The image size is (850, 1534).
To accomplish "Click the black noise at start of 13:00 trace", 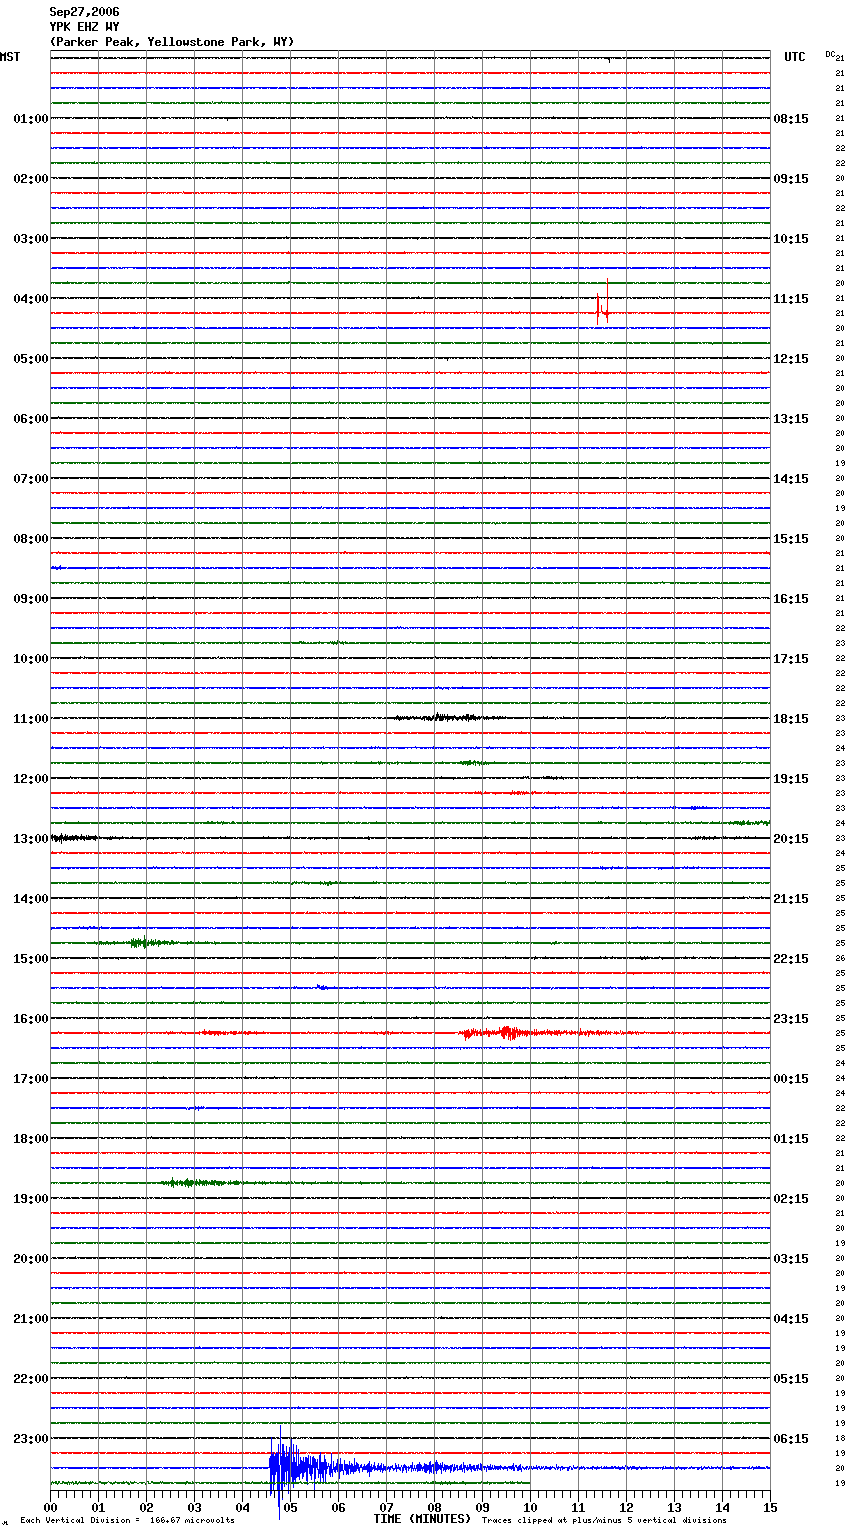I will coord(74,837).
